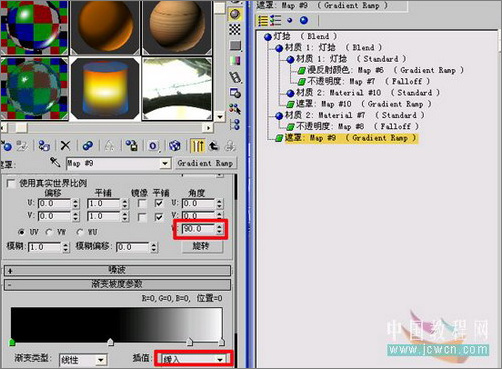Click the Gradient Ramp map type button

click(205, 163)
